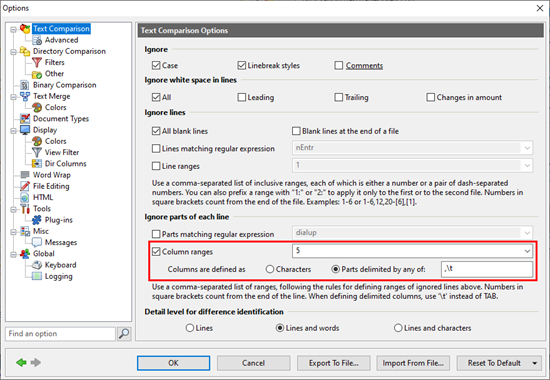Click the Comments hyperlink label
The width and height of the screenshot is (550, 380).
click(x=364, y=66)
